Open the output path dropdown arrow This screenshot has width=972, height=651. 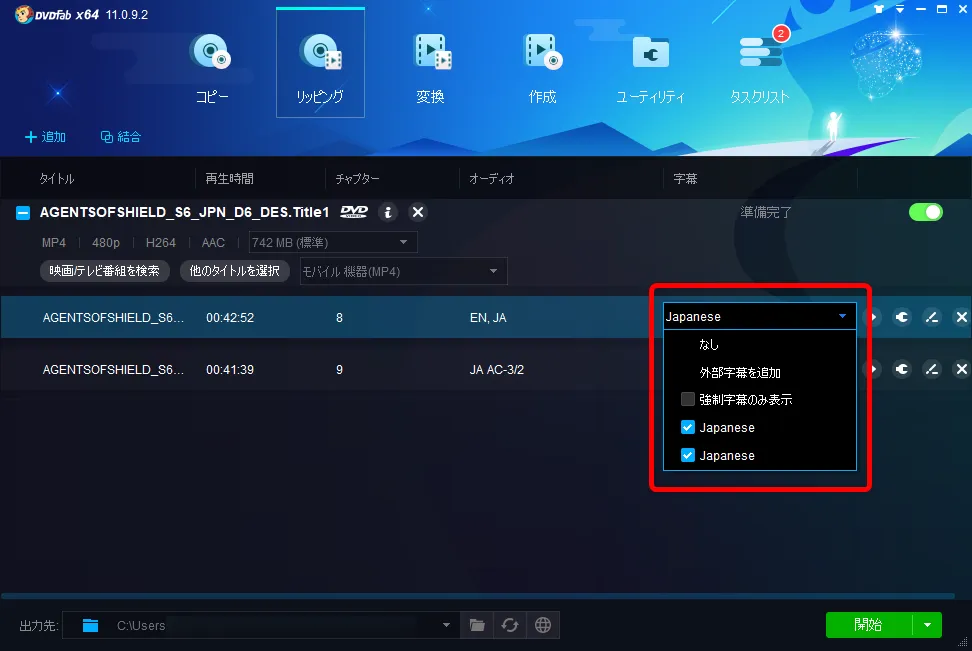[x=446, y=625]
